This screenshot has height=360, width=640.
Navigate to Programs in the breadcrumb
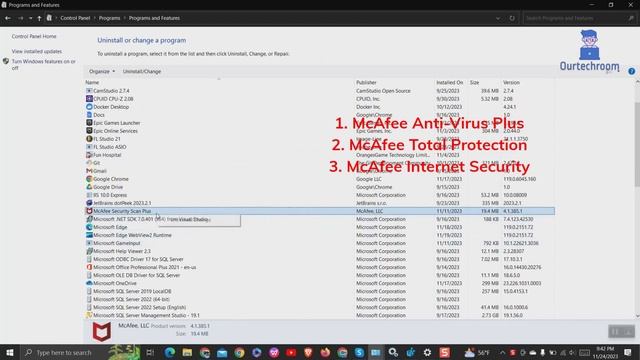coord(109,18)
